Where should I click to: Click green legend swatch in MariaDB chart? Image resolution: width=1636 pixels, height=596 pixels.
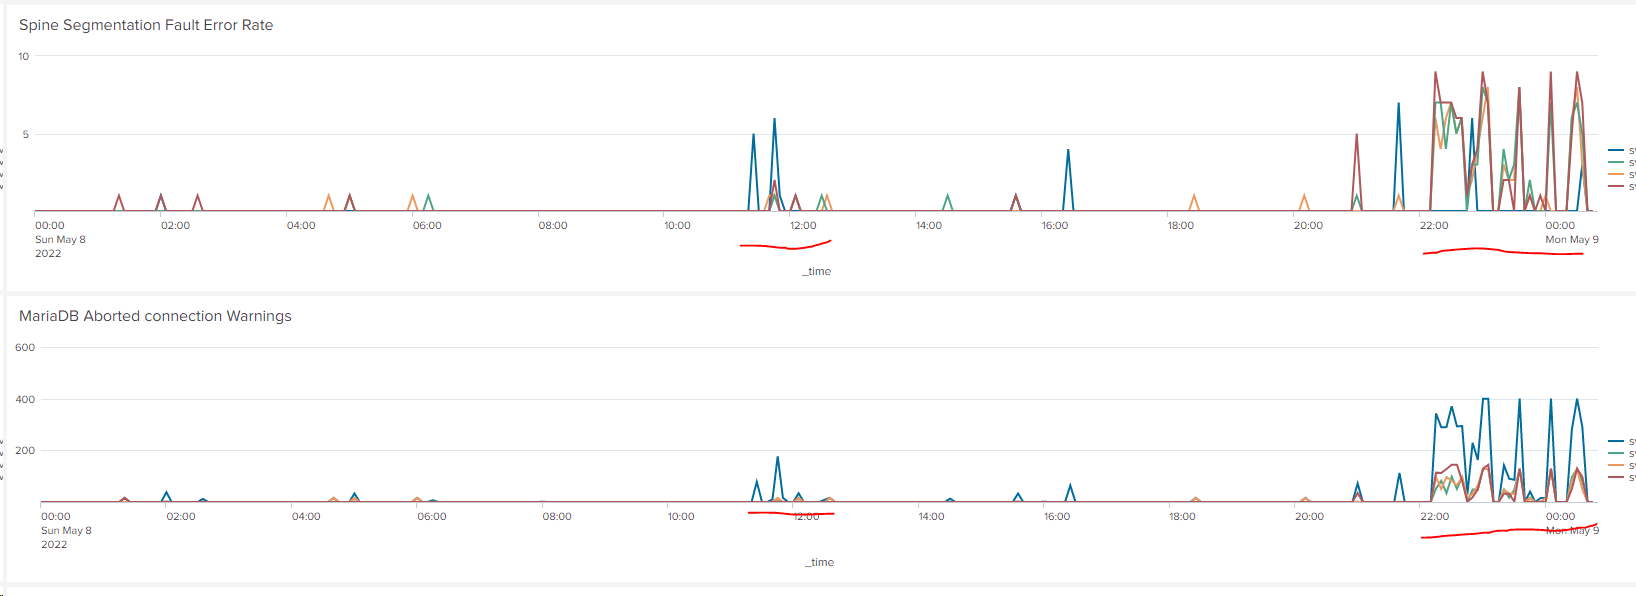click(1616, 453)
